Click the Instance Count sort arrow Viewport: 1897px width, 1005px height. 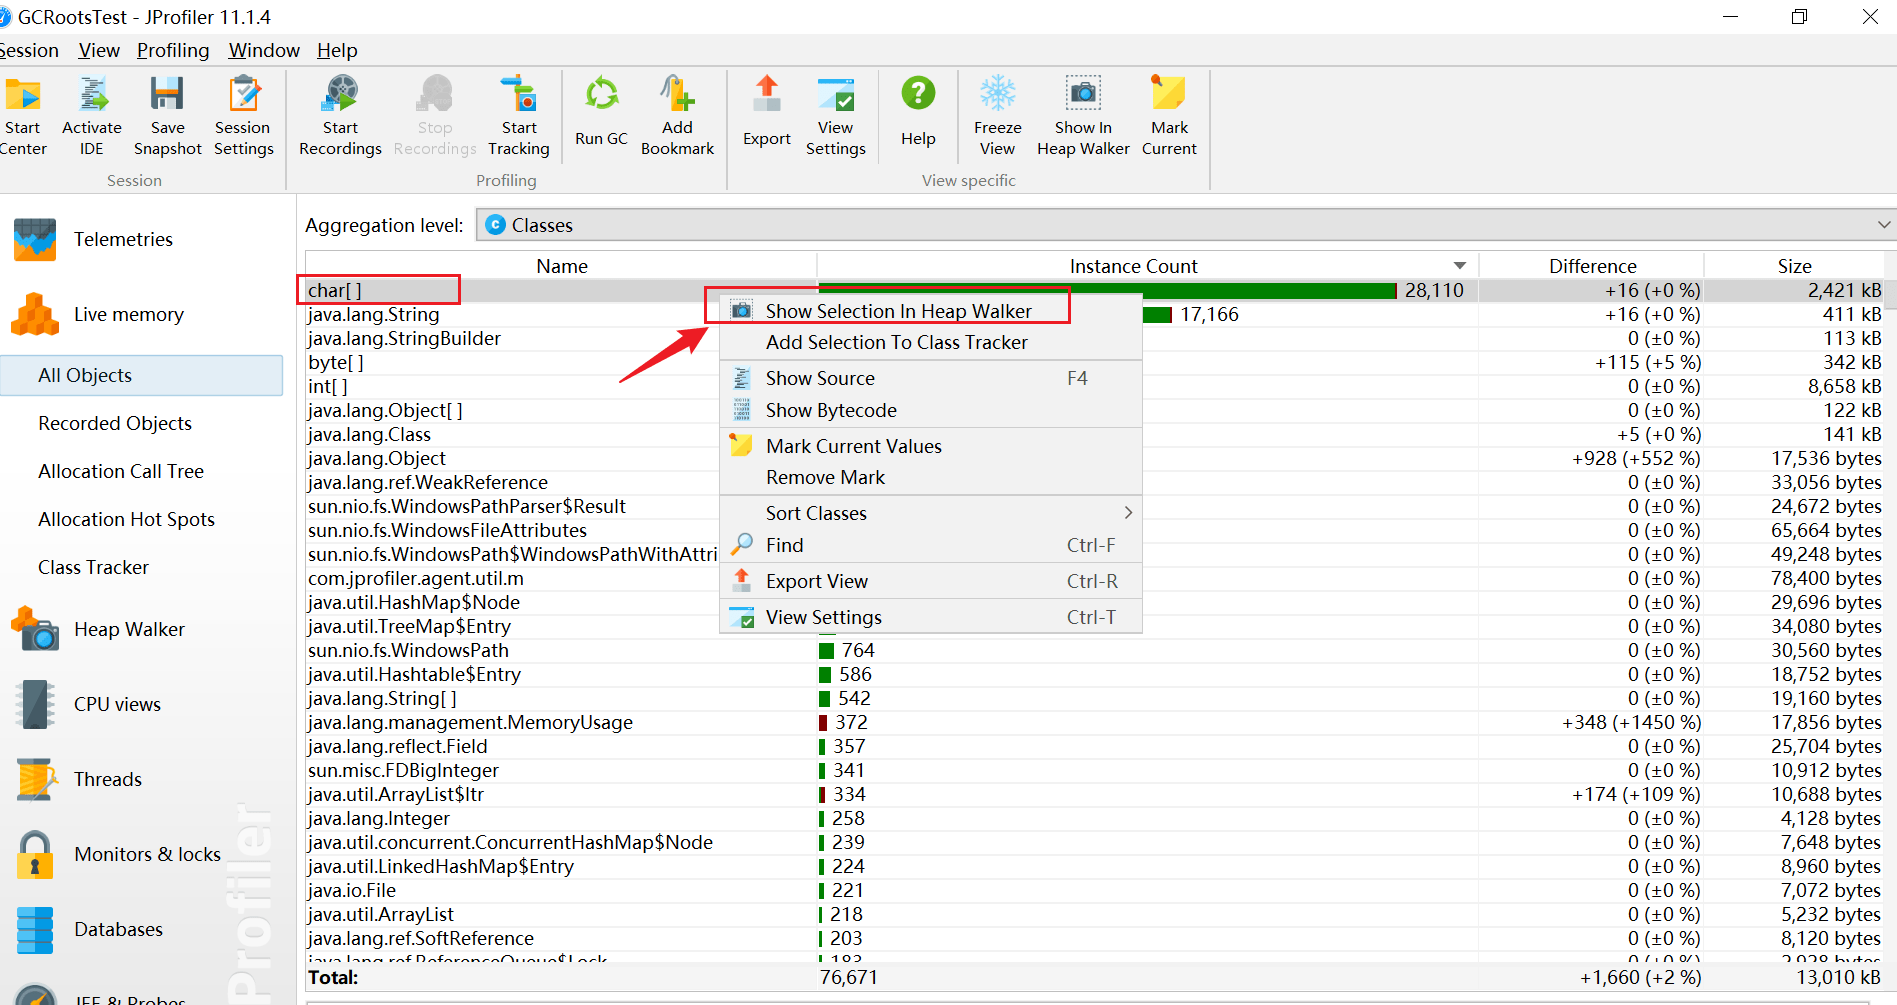coord(1459,266)
